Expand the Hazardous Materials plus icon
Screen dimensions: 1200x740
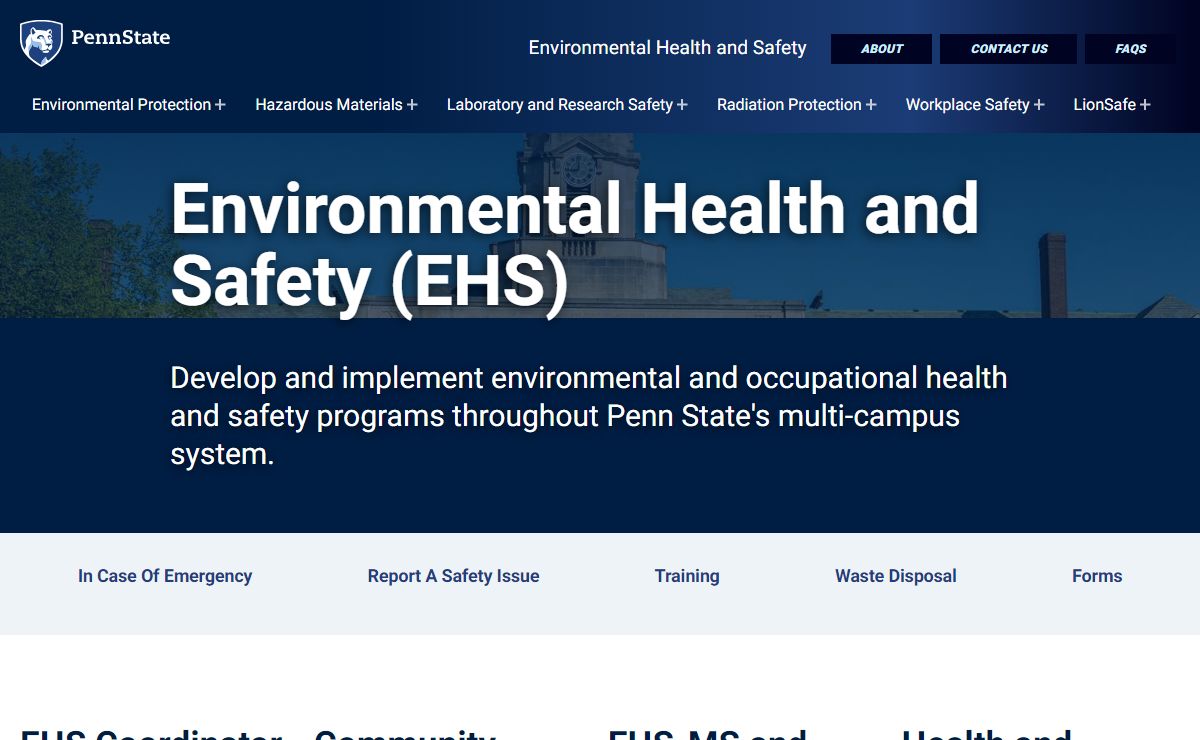tap(412, 105)
